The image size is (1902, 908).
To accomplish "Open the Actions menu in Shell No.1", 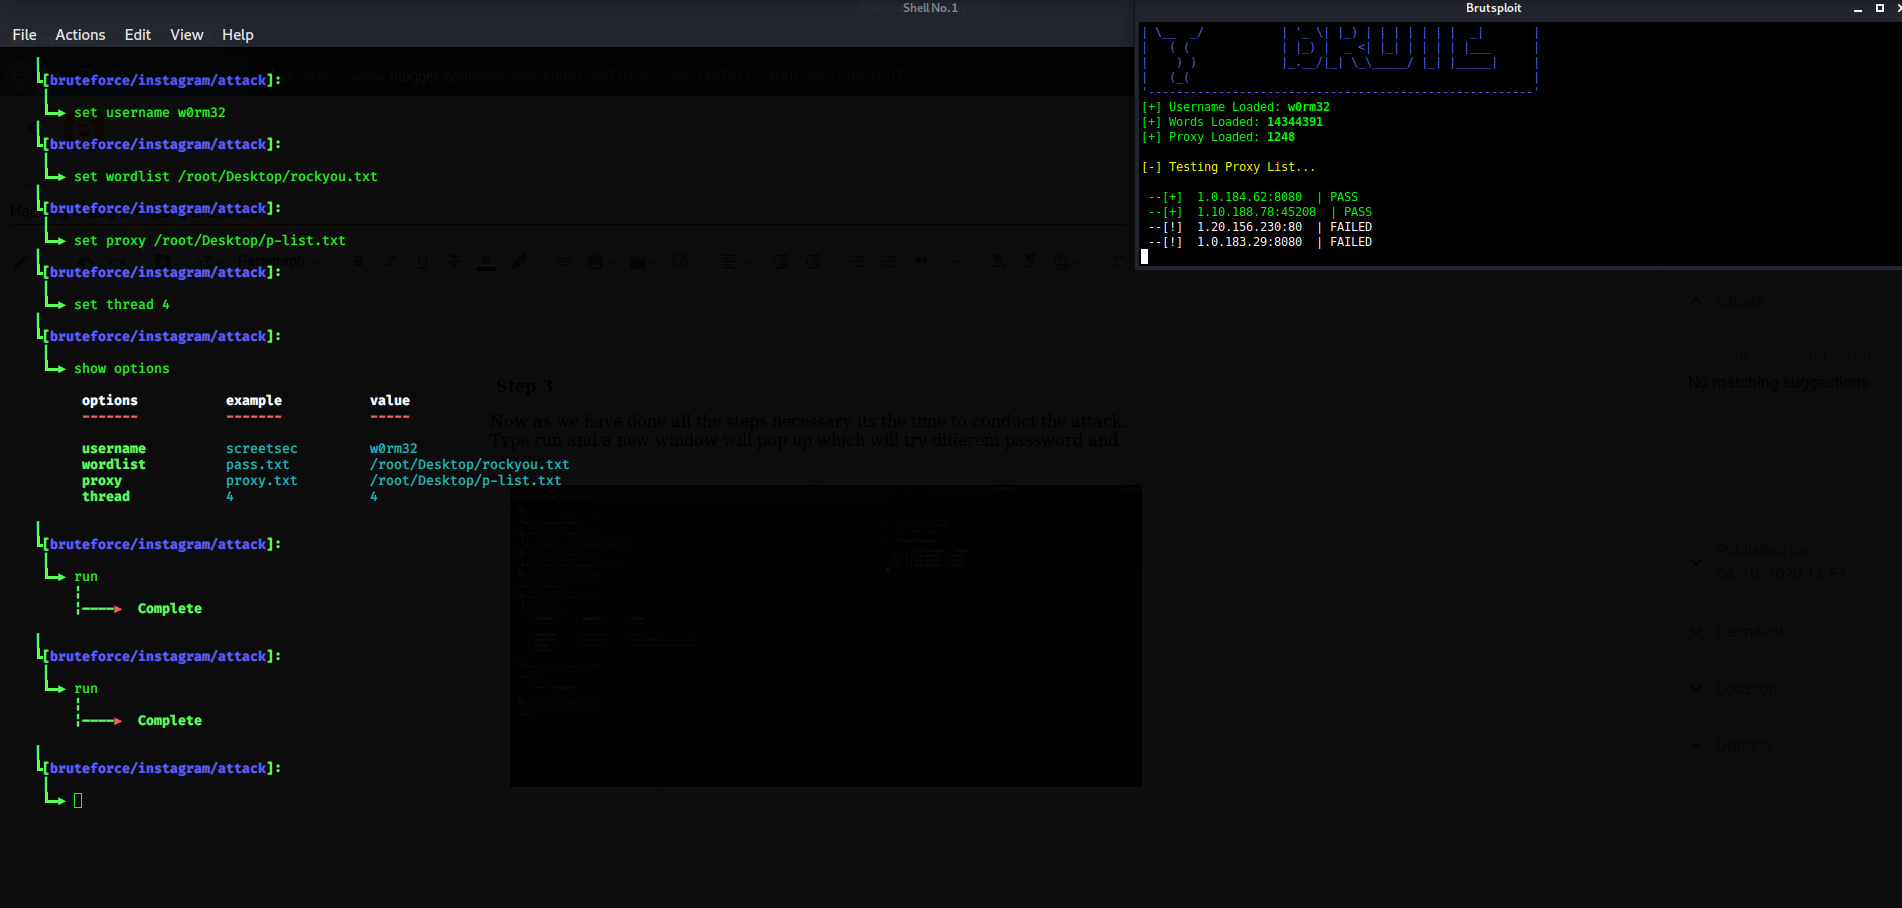I will click(x=80, y=34).
